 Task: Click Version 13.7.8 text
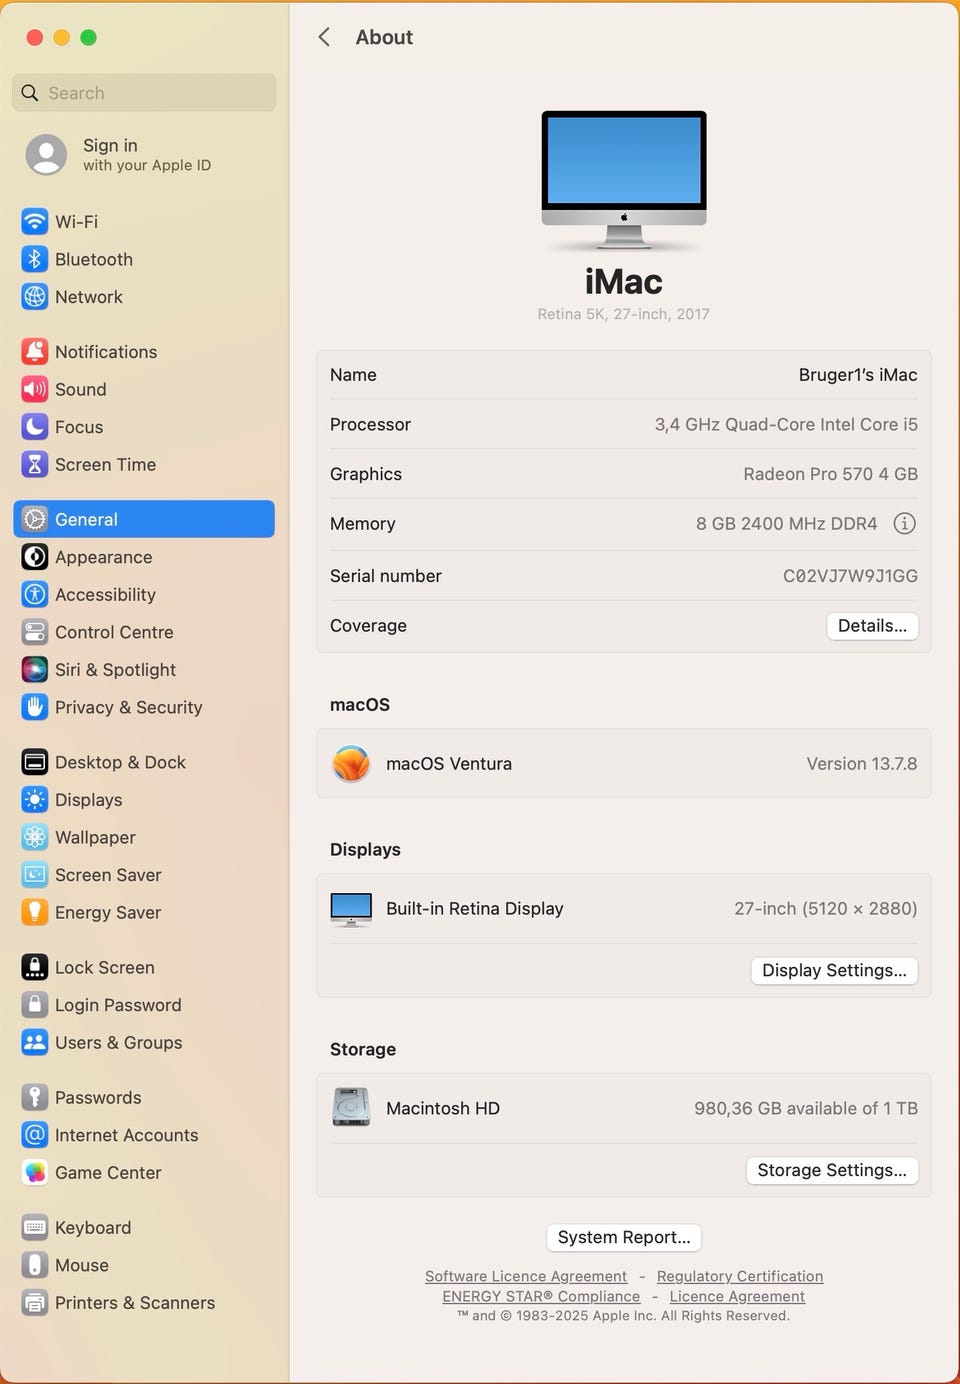tap(862, 763)
